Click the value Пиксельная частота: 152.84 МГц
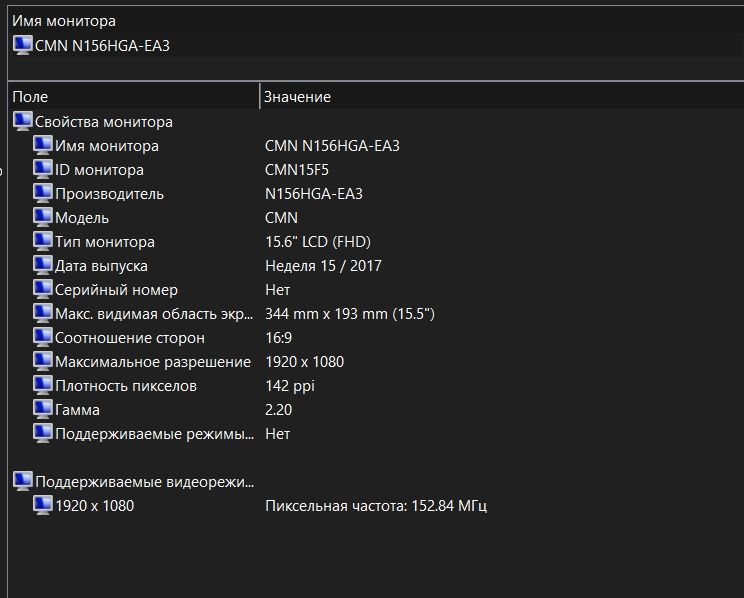744x598 pixels. point(376,506)
